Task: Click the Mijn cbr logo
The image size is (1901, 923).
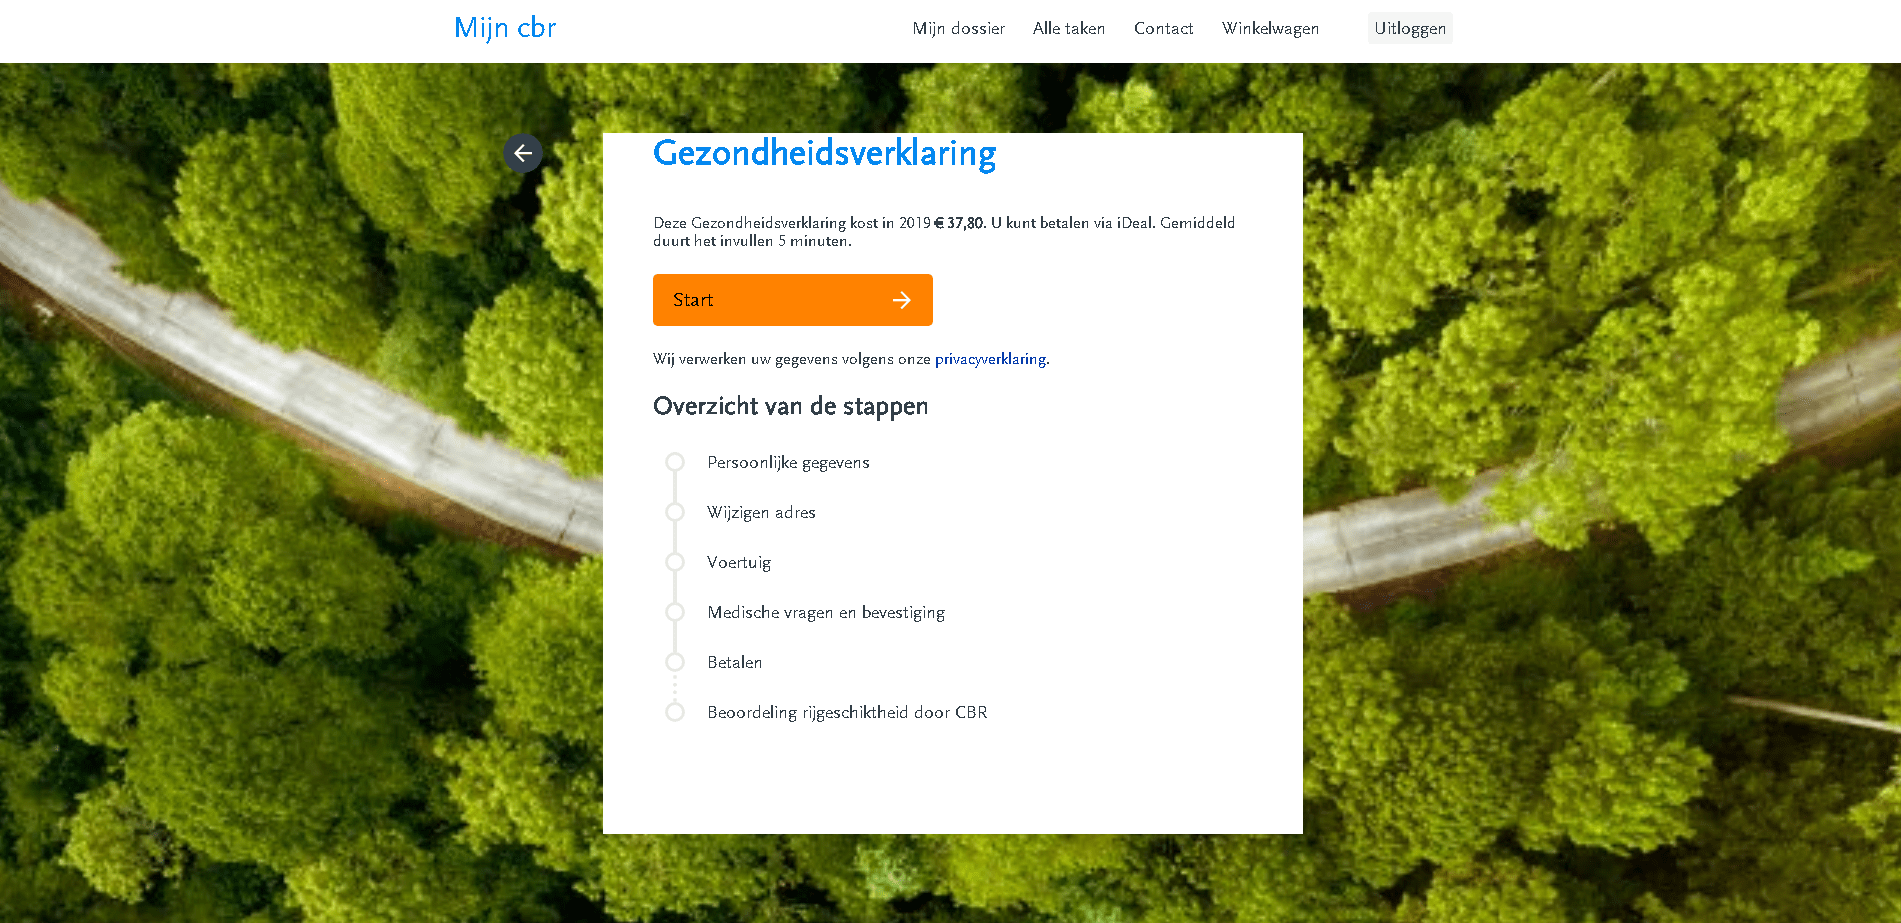Action: (505, 28)
